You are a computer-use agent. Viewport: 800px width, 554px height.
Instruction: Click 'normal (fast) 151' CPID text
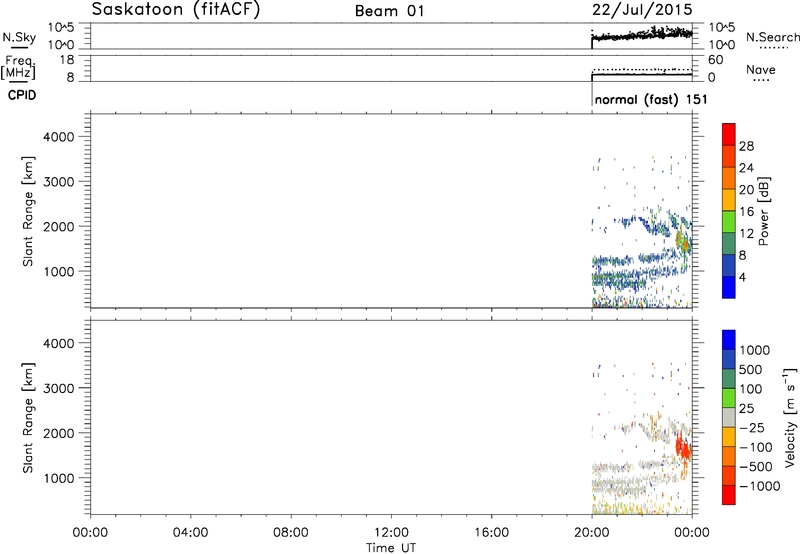(x=651, y=99)
